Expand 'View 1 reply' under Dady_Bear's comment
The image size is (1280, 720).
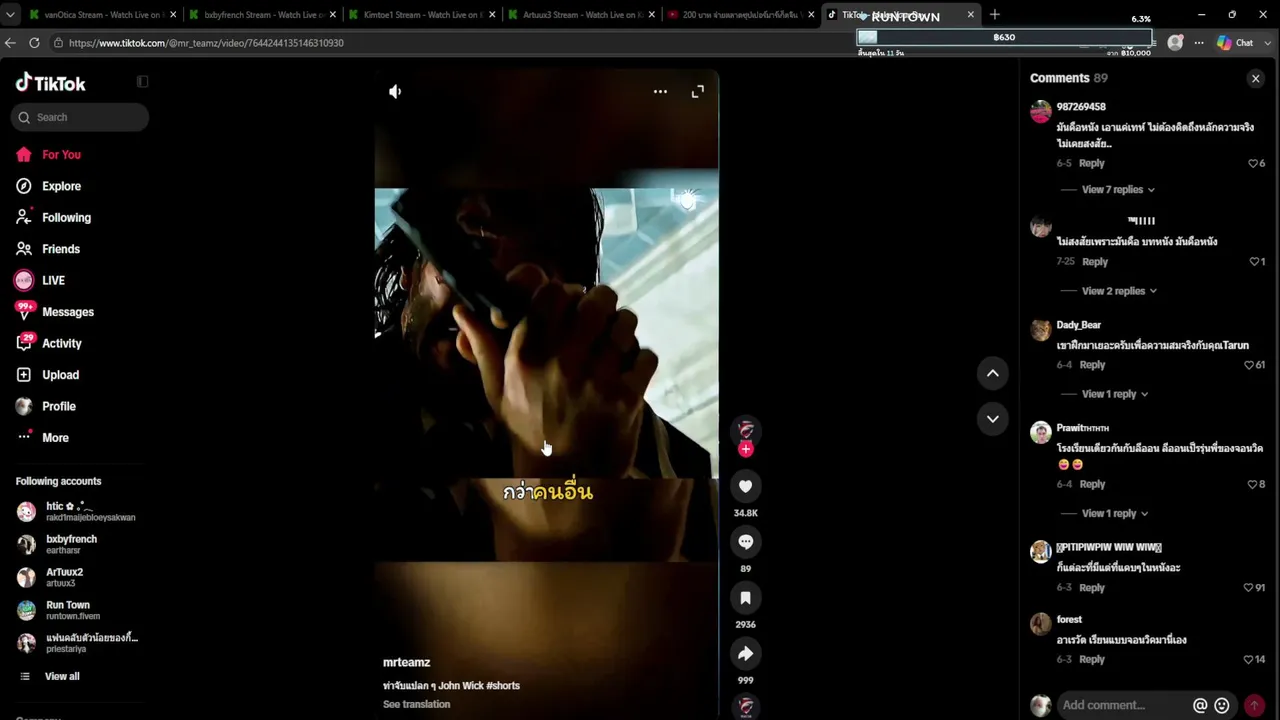point(1115,394)
